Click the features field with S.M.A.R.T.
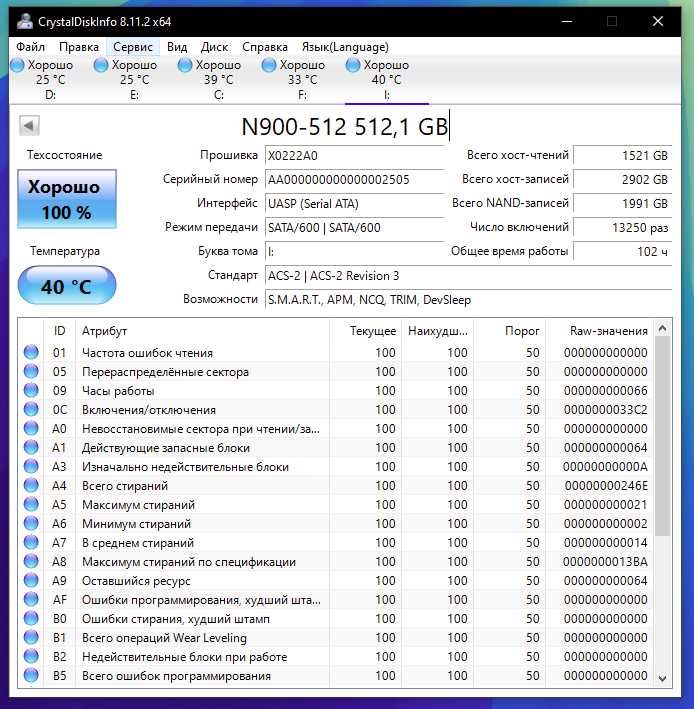694x709 pixels. (468, 300)
